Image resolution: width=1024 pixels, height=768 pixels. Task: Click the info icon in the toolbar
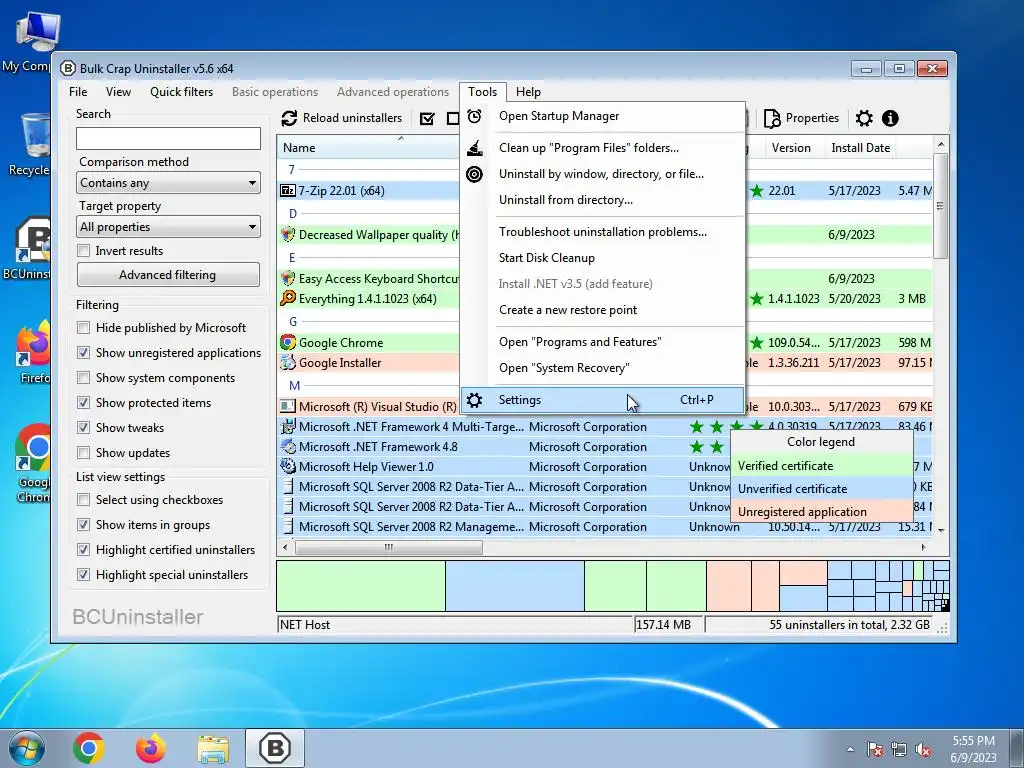(890, 118)
